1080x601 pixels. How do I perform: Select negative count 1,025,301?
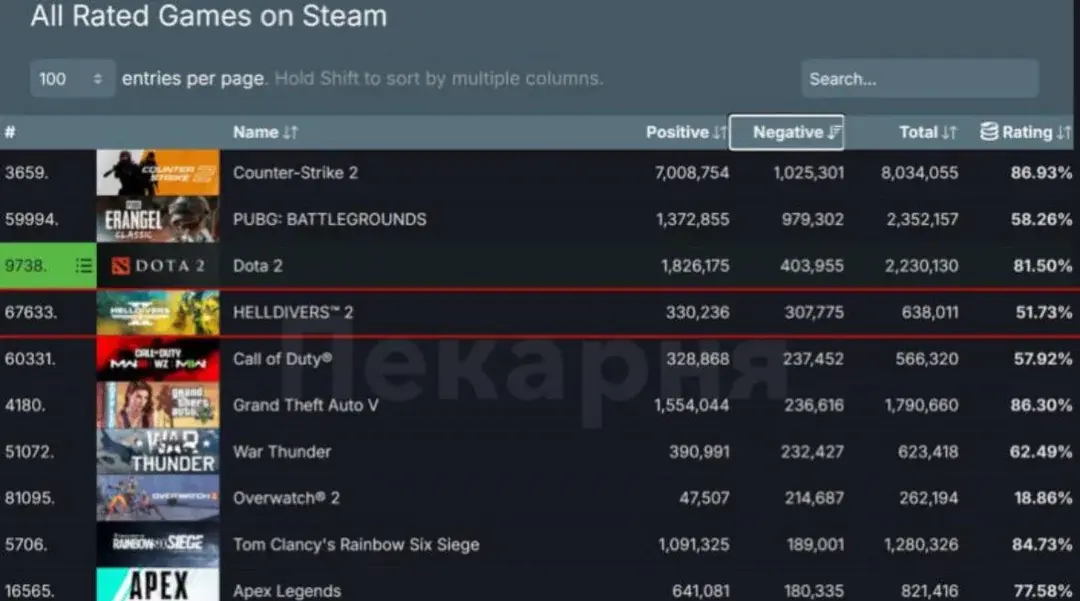pyautogui.click(x=809, y=173)
